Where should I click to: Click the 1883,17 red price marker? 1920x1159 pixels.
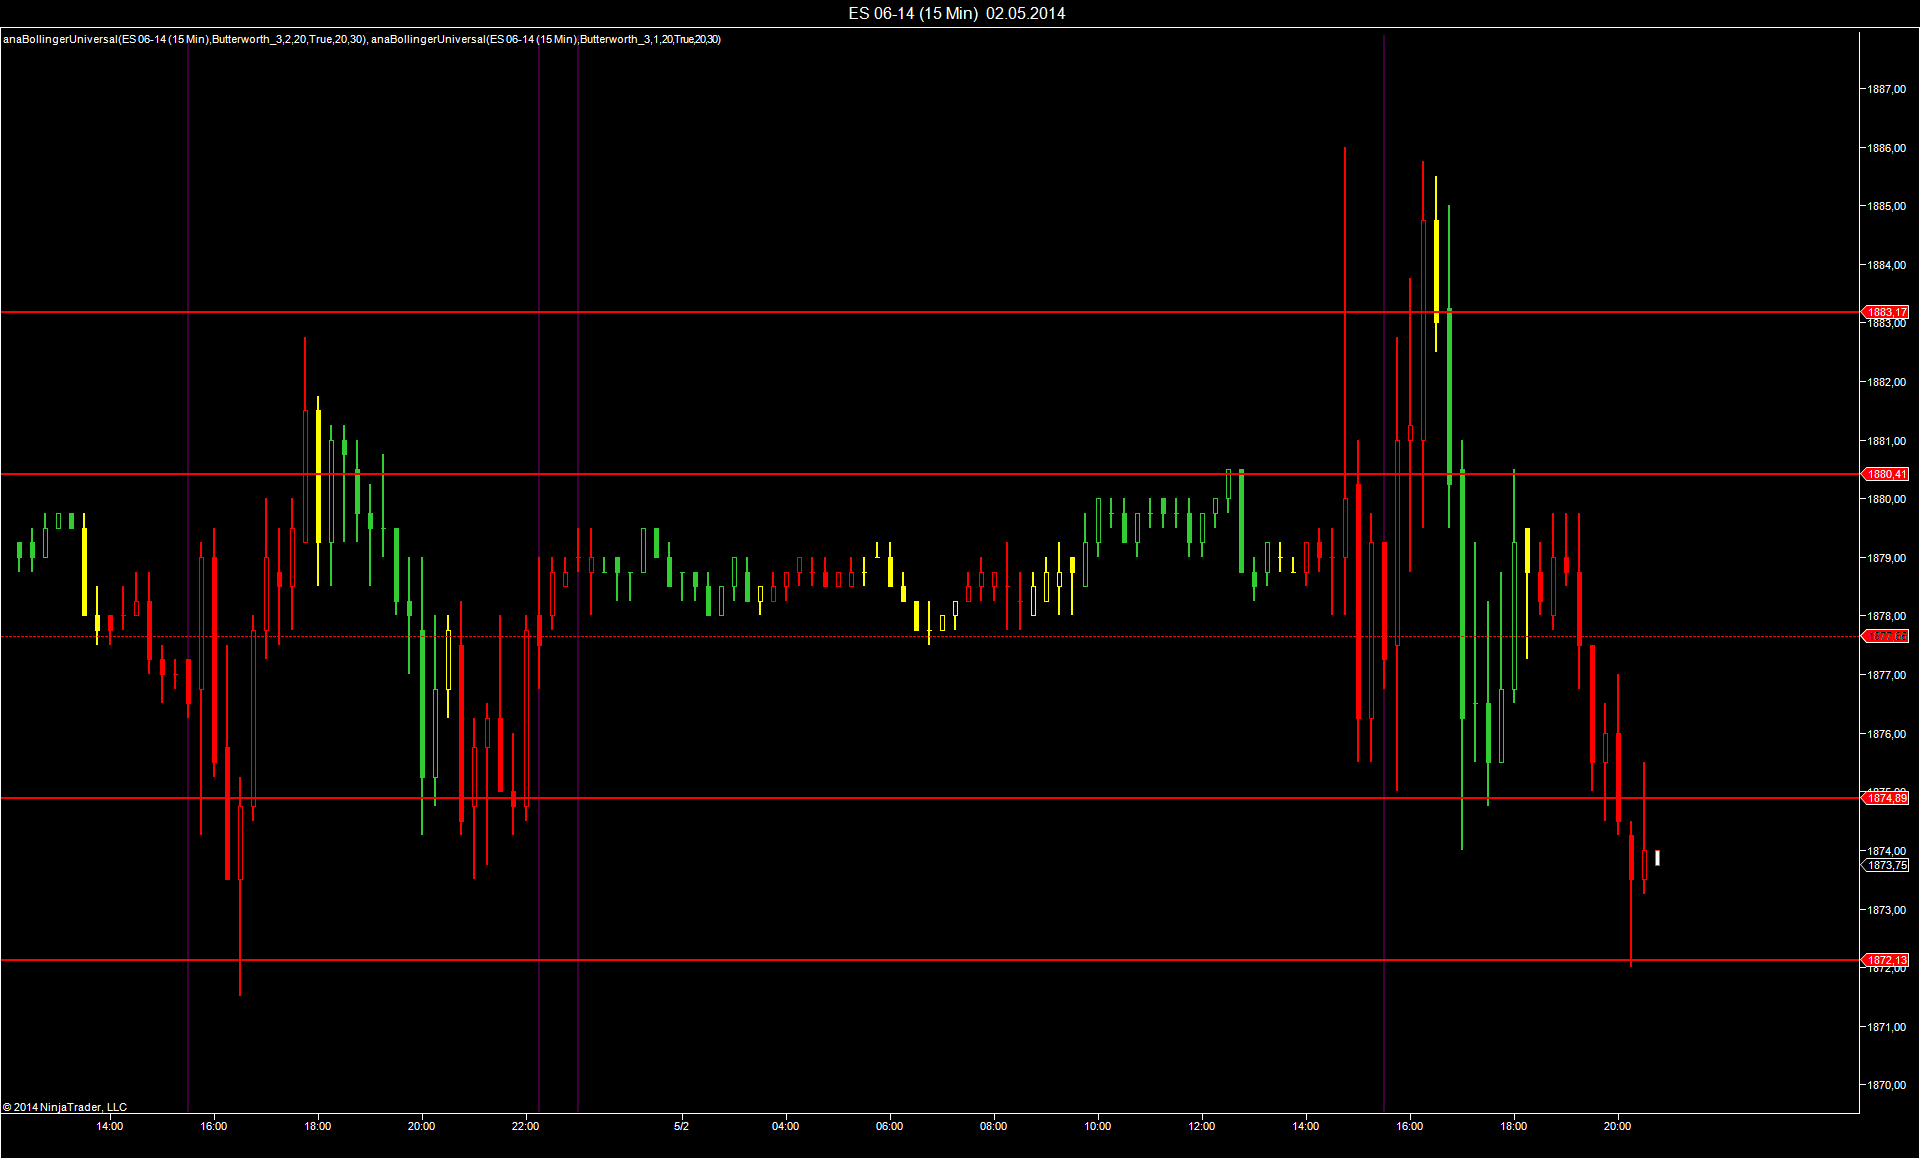coord(1886,312)
